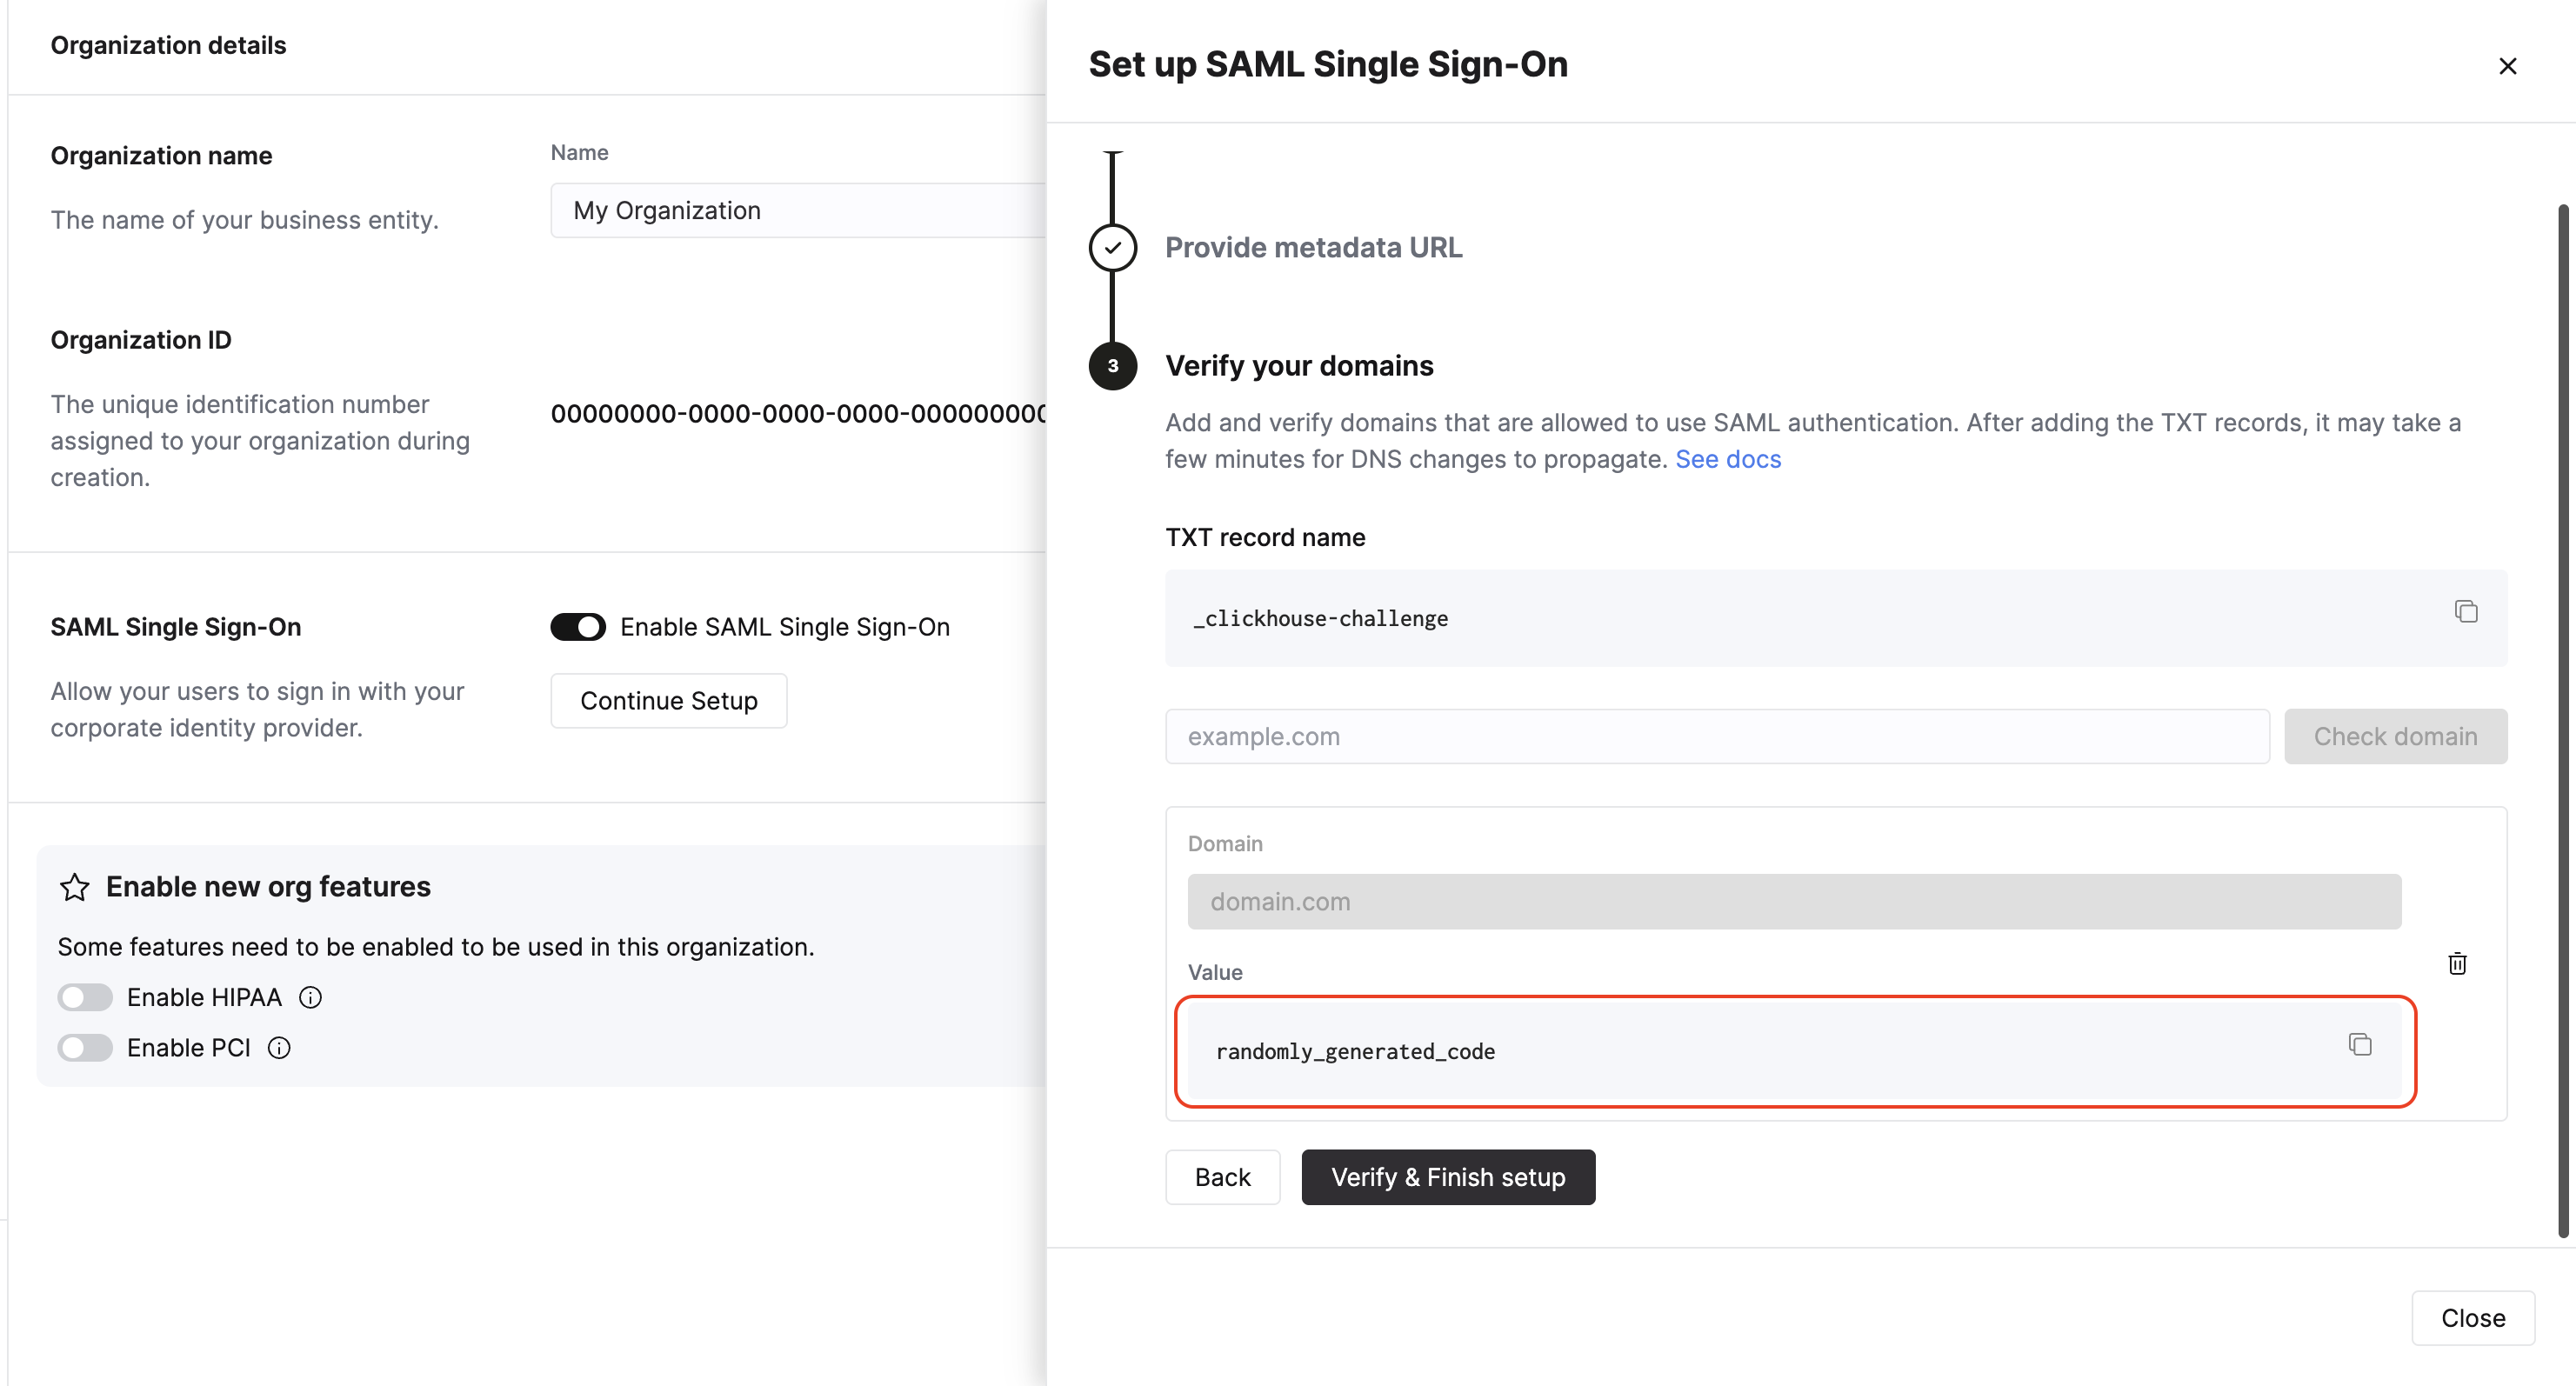The width and height of the screenshot is (2576, 1386).
Task: Click Continue Setup under SAML Single Sign-On
Action: point(668,700)
